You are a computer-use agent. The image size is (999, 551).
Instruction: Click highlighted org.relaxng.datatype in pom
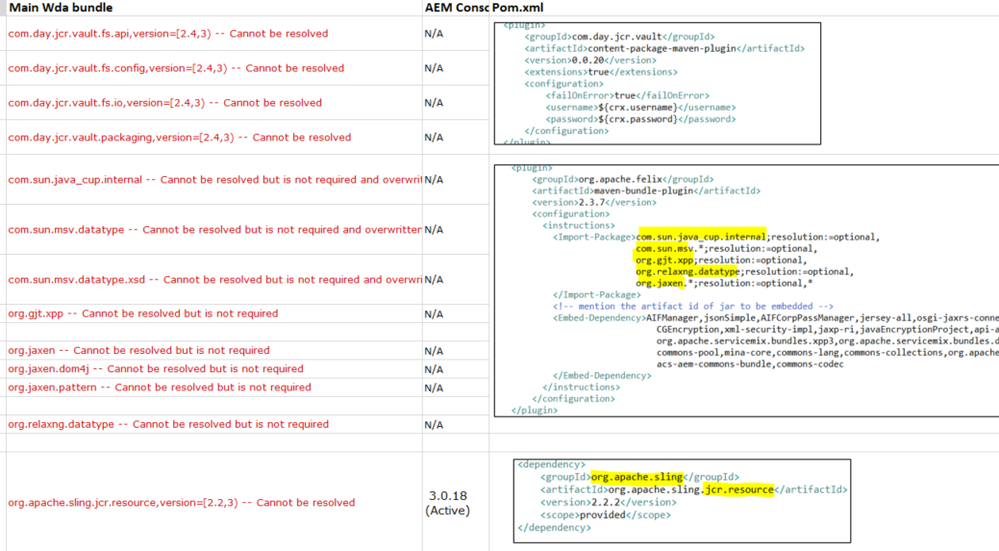pos(687,271)
